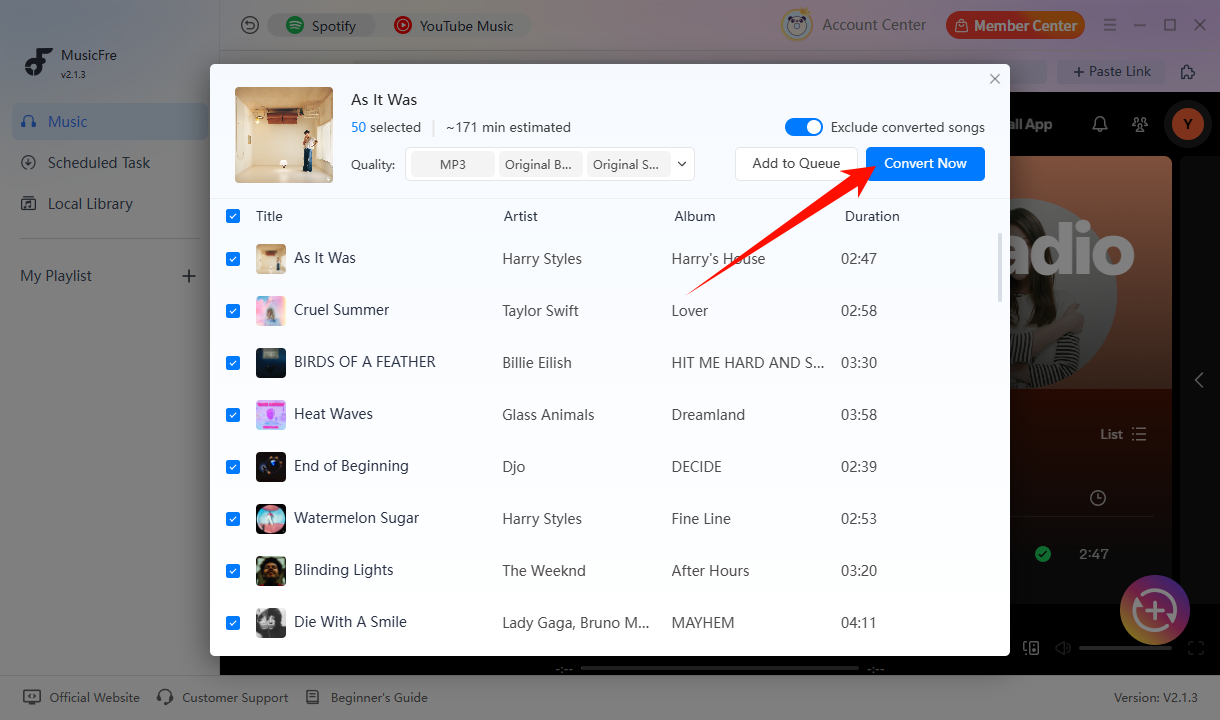
Task: Uncheck the Cruel Summer checkbox
Action: pos(233,311)
